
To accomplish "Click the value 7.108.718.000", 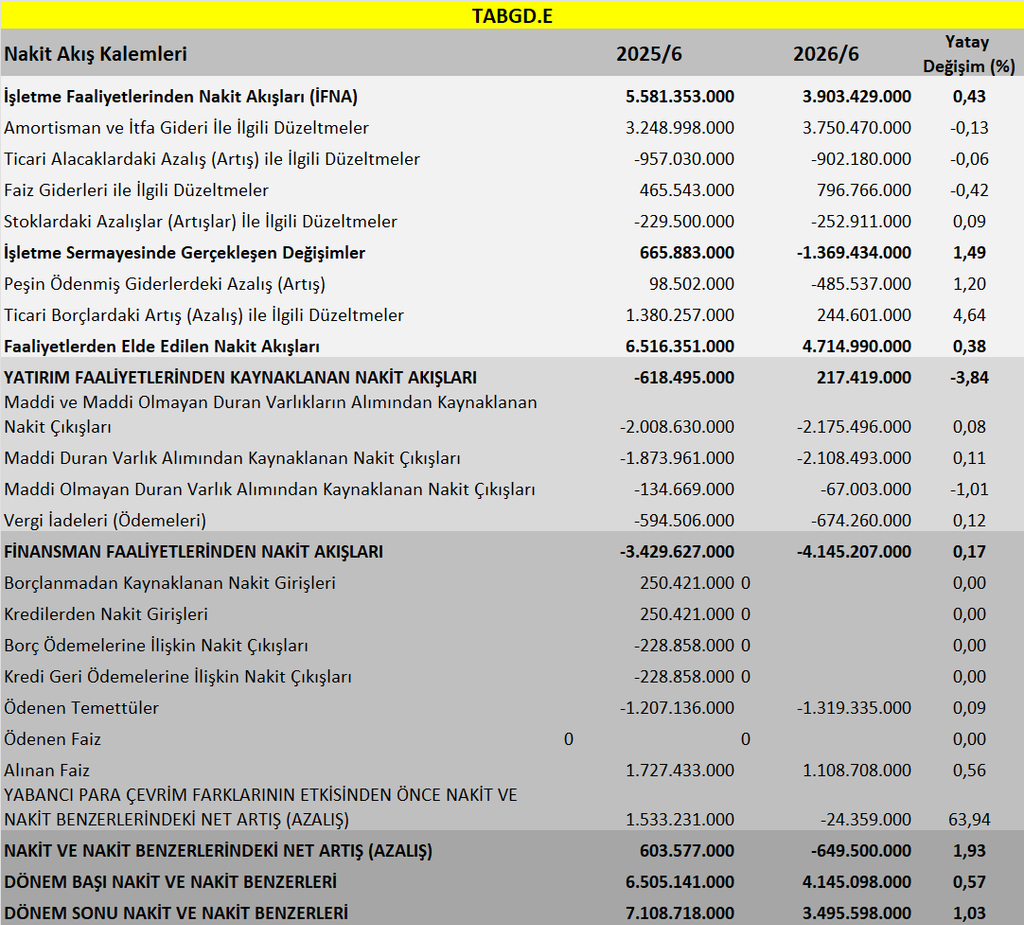I will (x=680, y=914).
